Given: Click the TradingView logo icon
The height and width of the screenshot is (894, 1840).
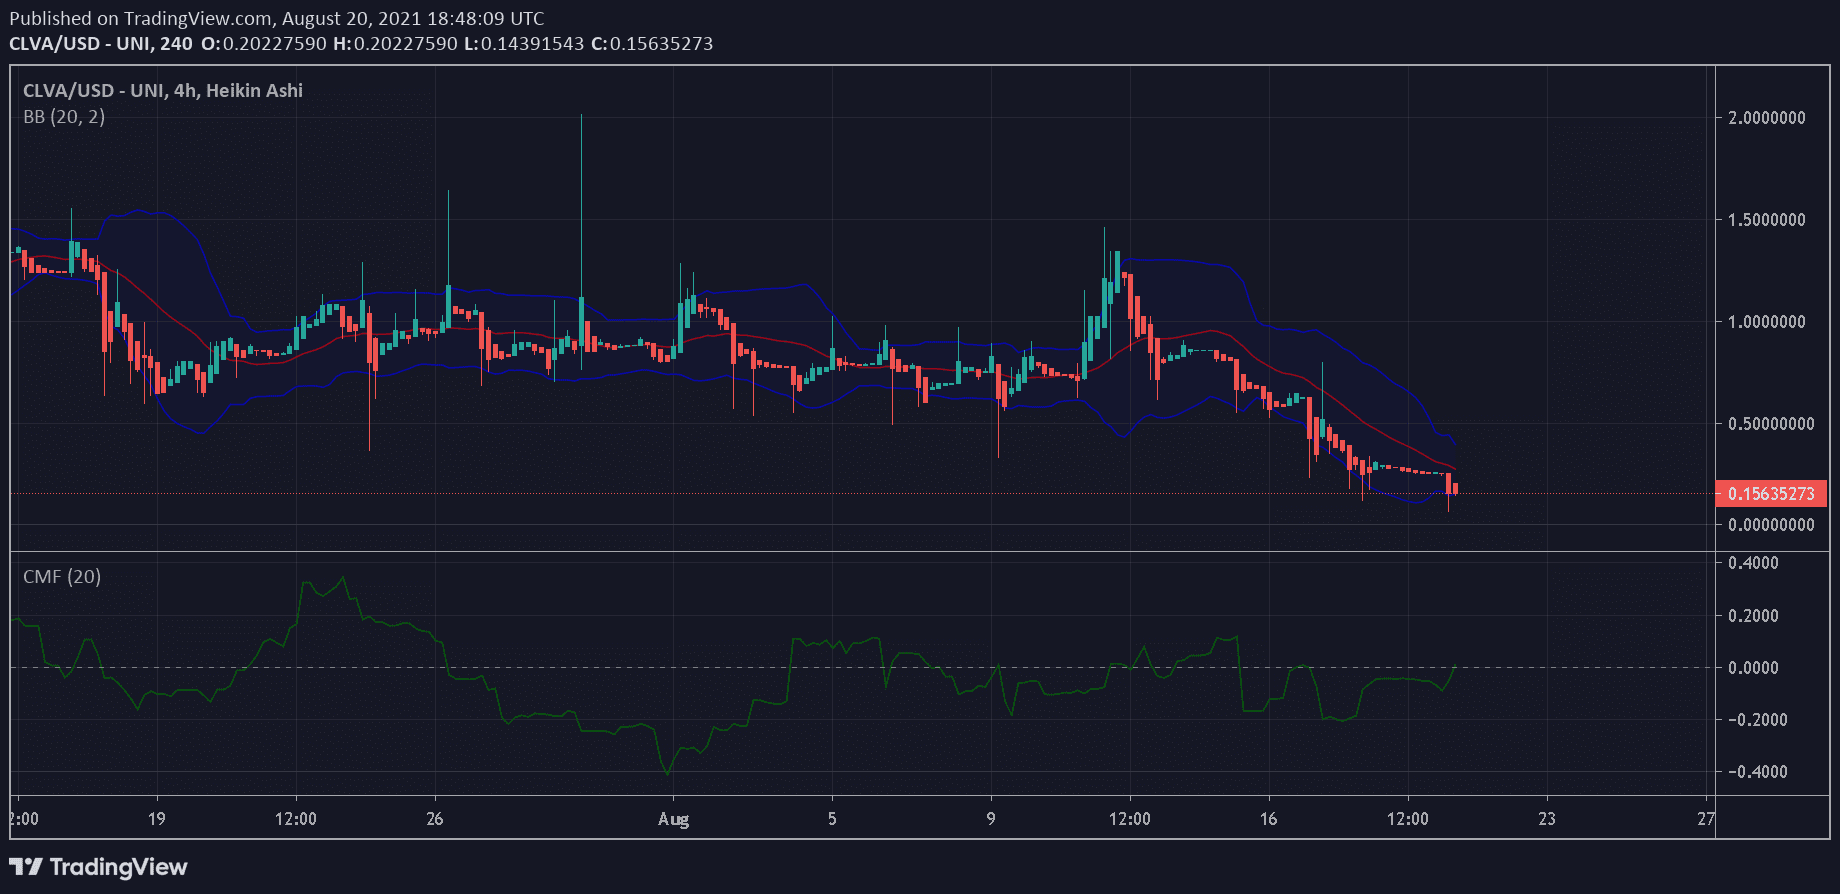Looking at the screenshot, I should 26,867.
